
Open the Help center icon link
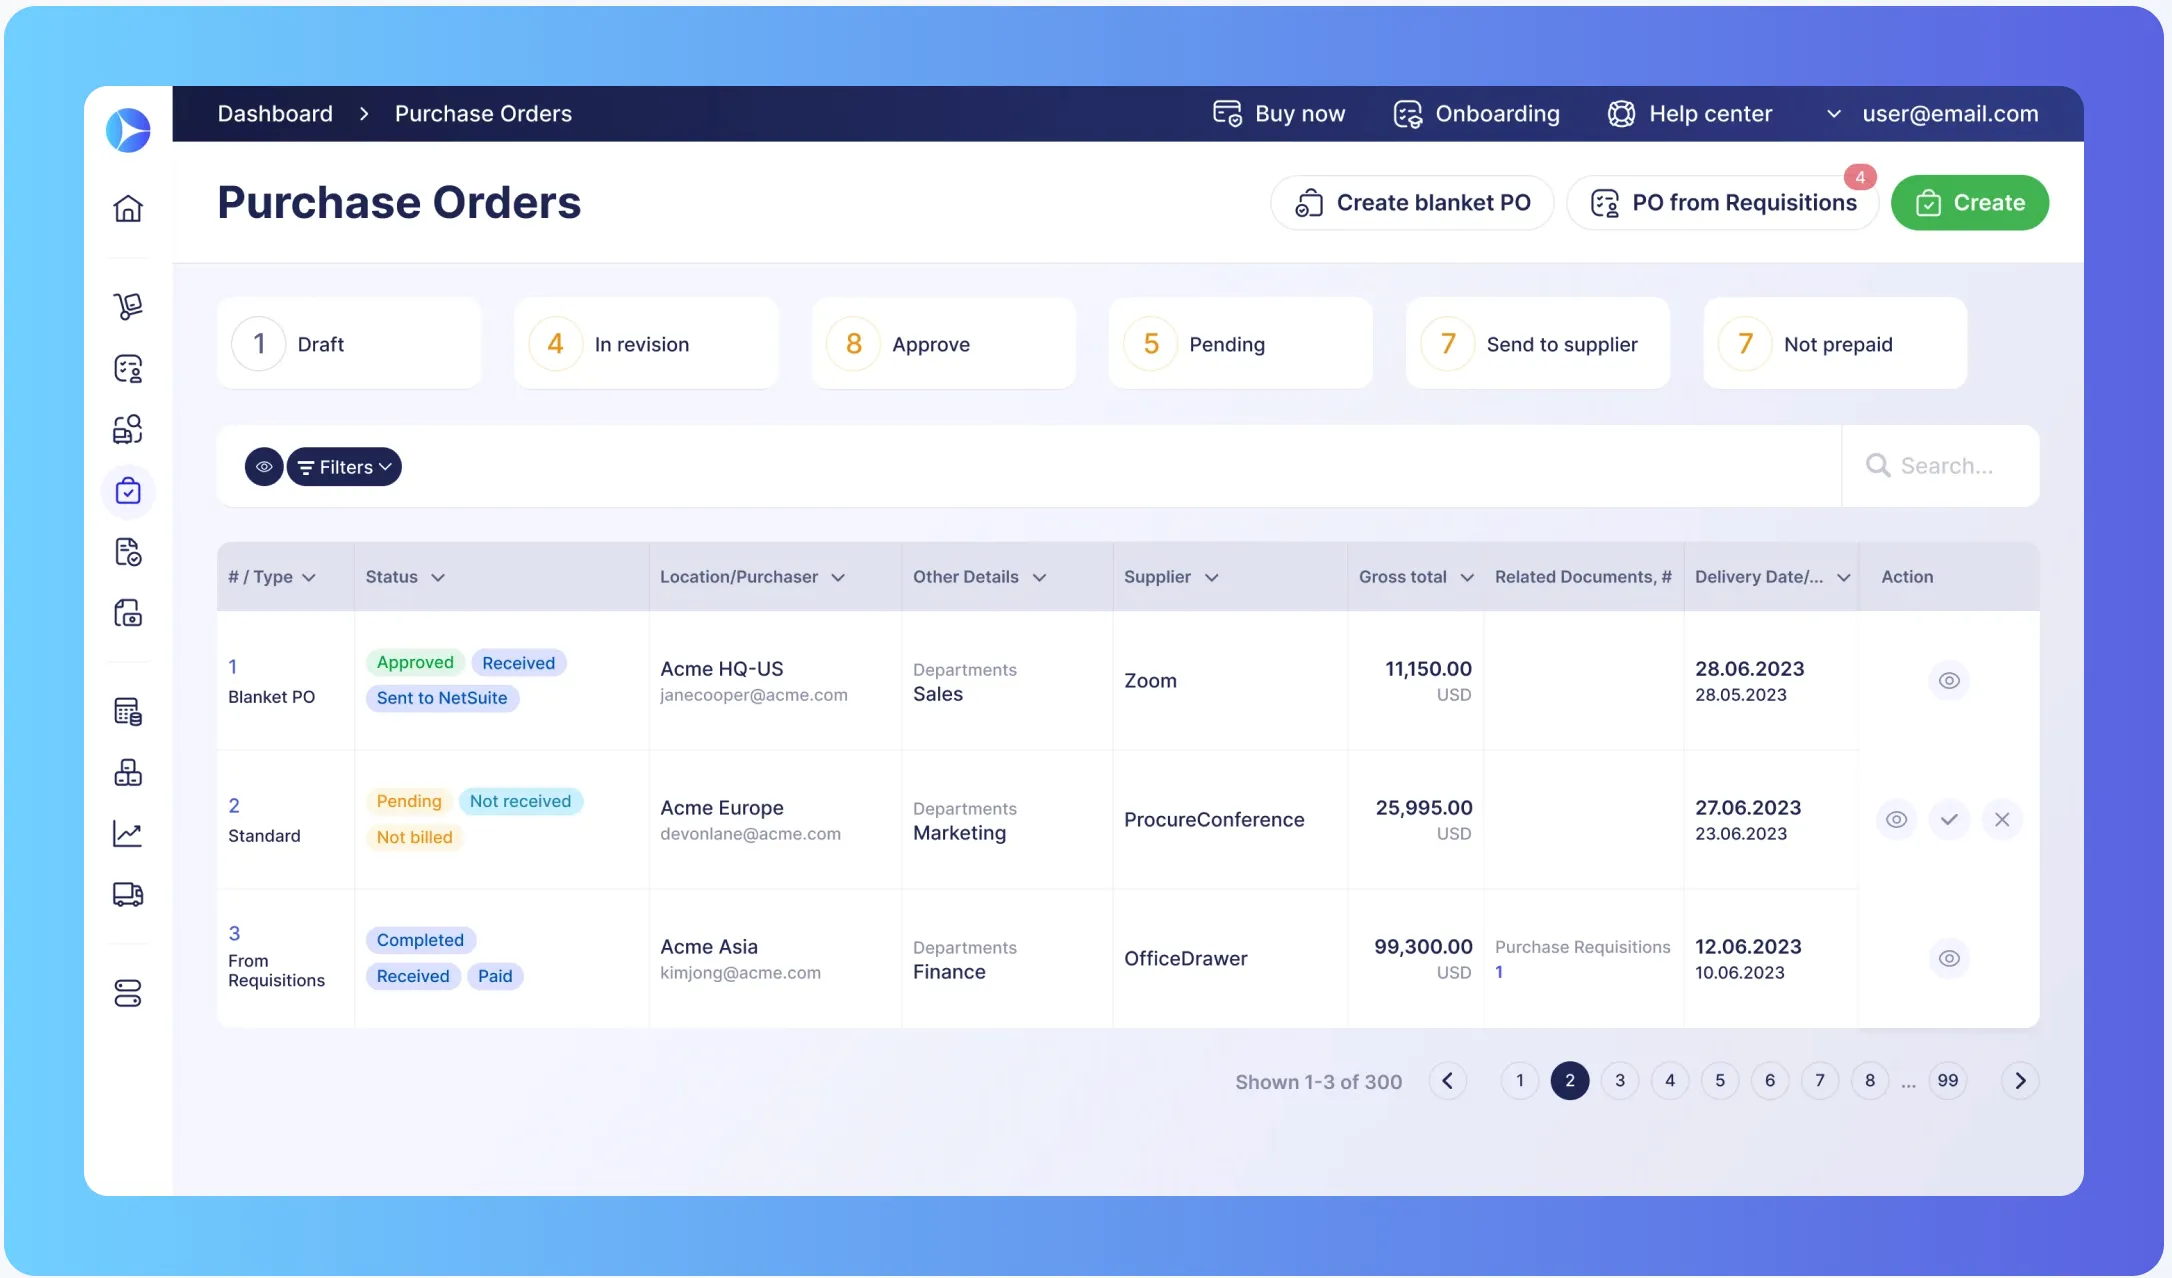pyautogui.click(x=1690, y=114)
